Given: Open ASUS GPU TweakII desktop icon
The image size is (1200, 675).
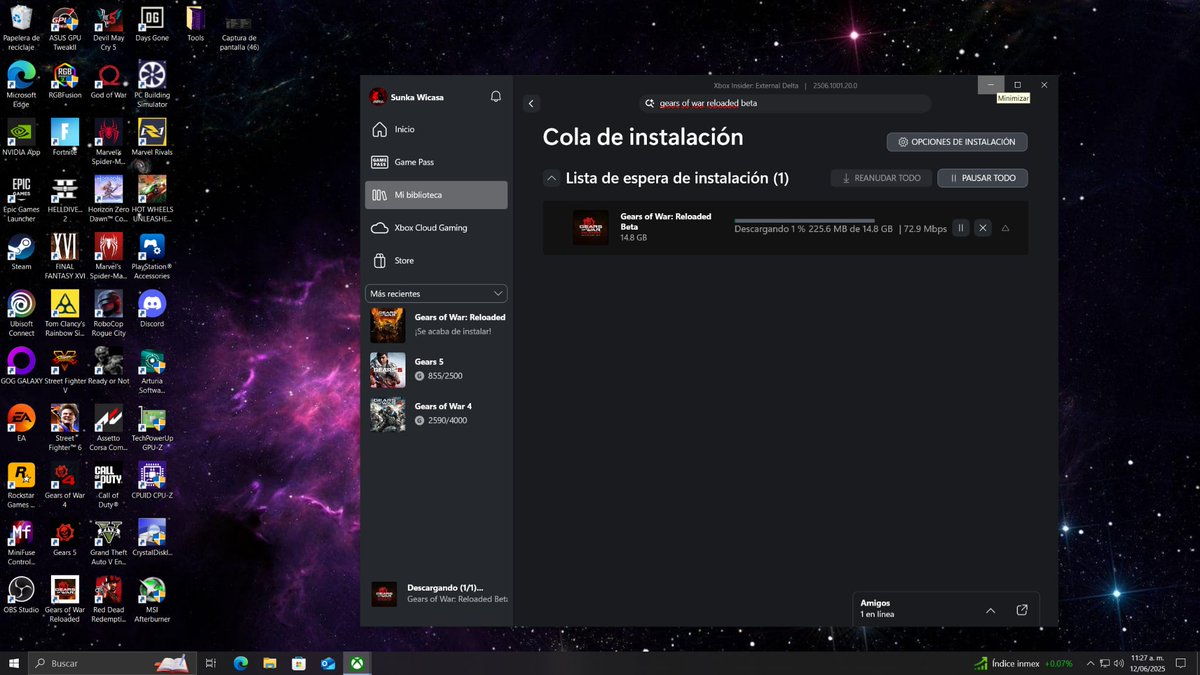Looking at the screenshot, I should 65,28.
